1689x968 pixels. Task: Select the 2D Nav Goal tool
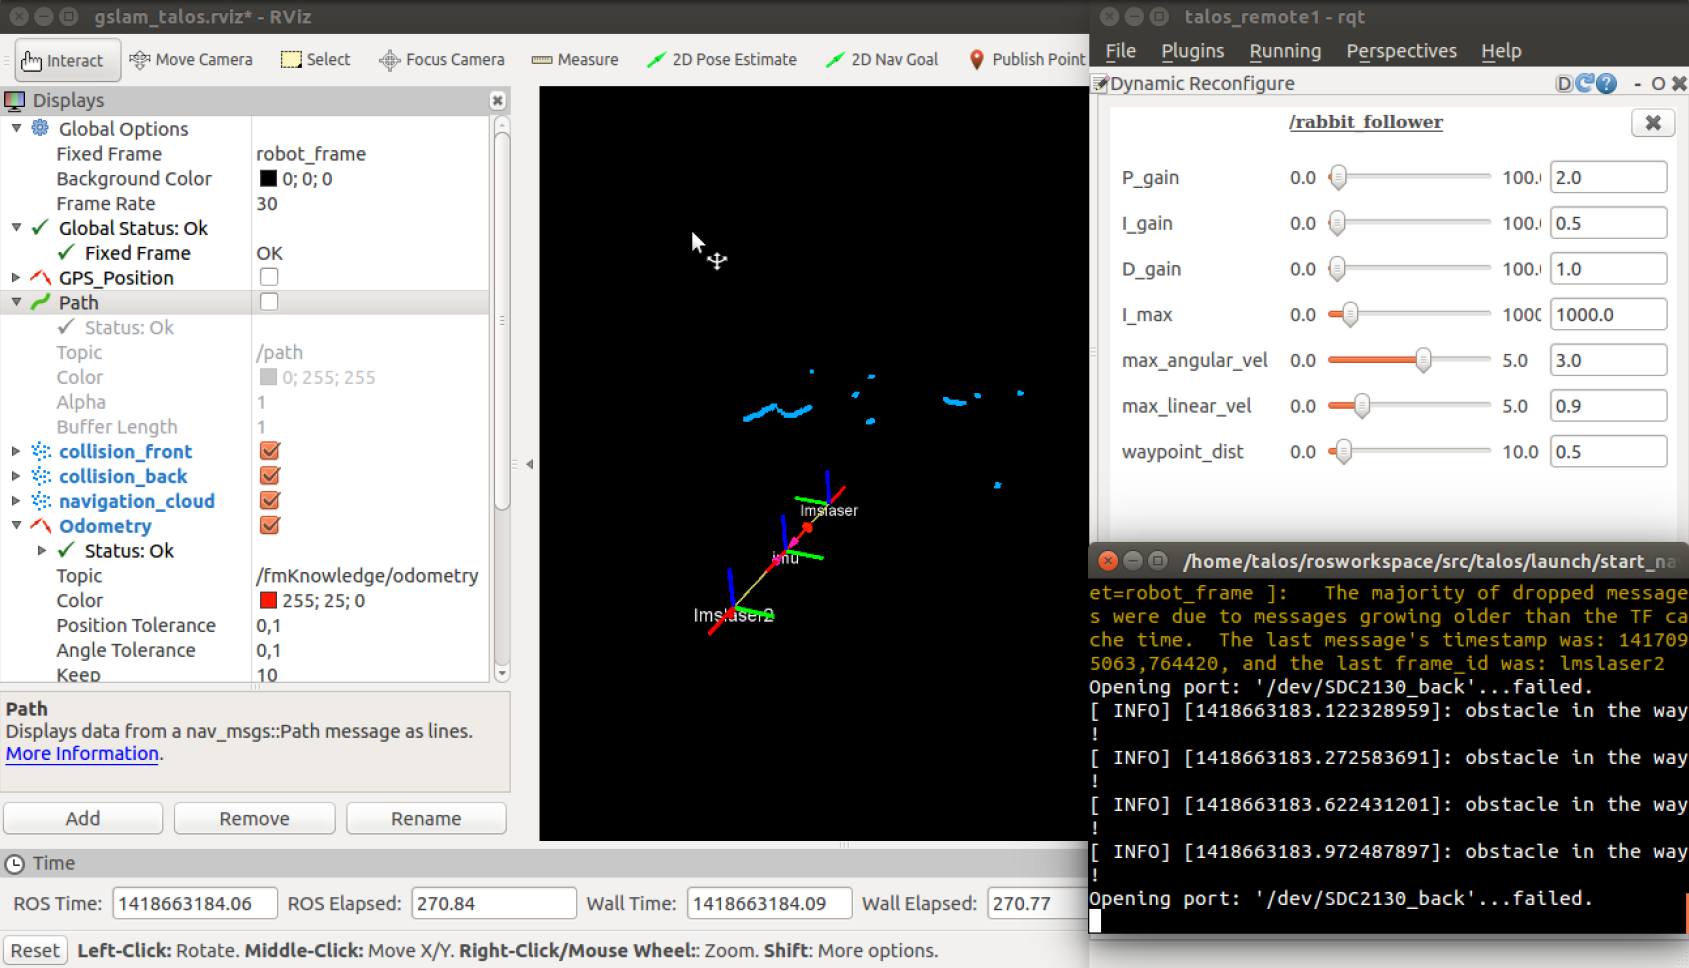pos(881,60)
